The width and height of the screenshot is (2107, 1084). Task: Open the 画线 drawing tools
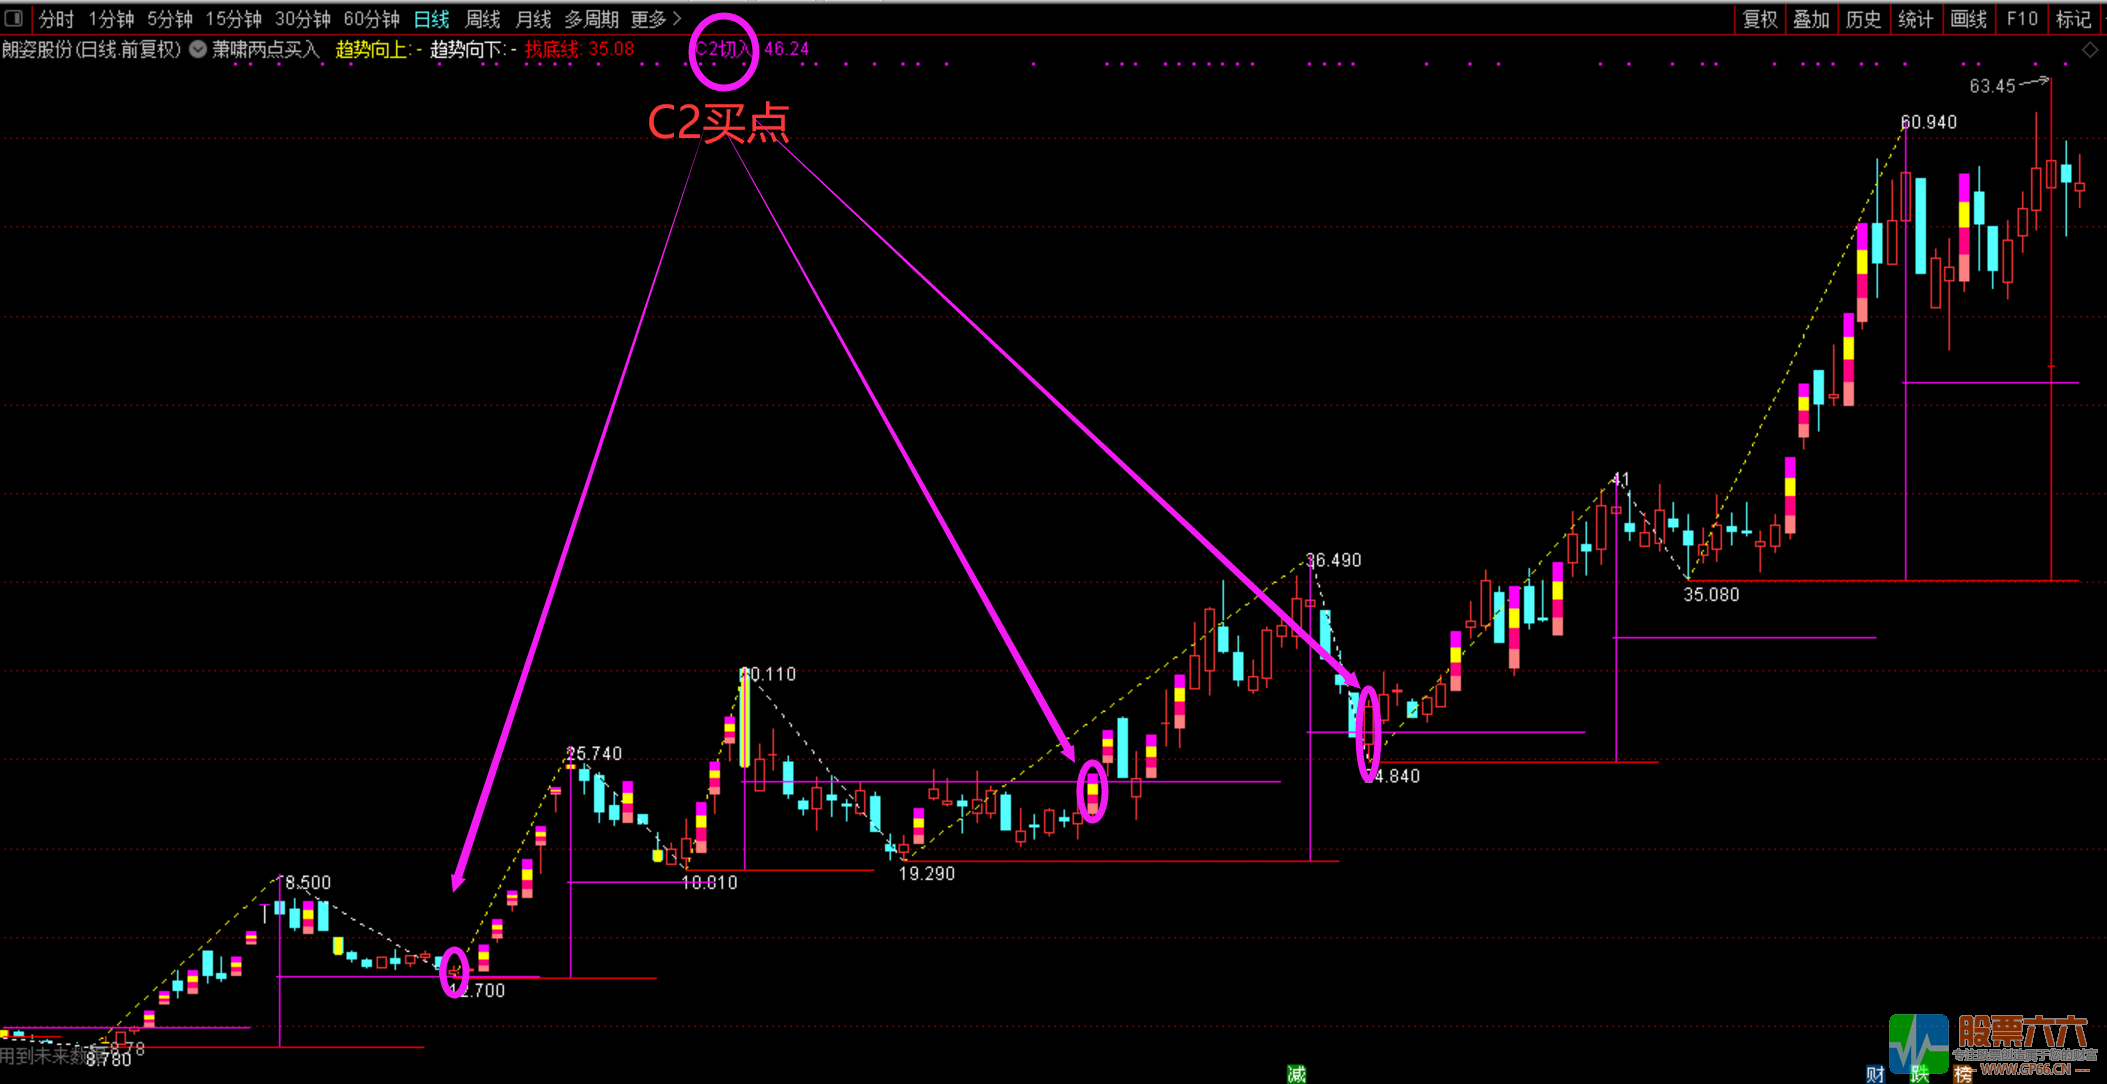(x=1968, y=19)
